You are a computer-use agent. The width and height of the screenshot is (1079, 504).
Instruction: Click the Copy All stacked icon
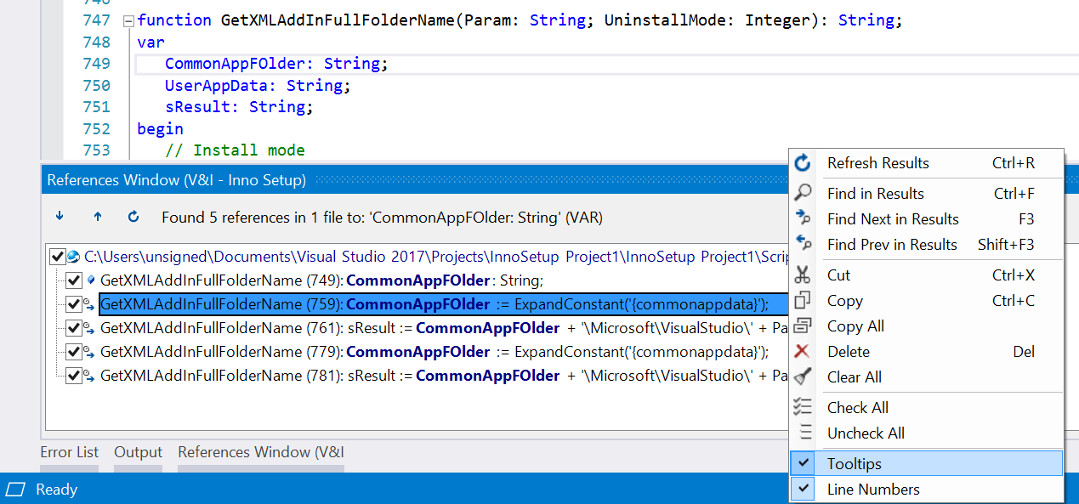802,326
